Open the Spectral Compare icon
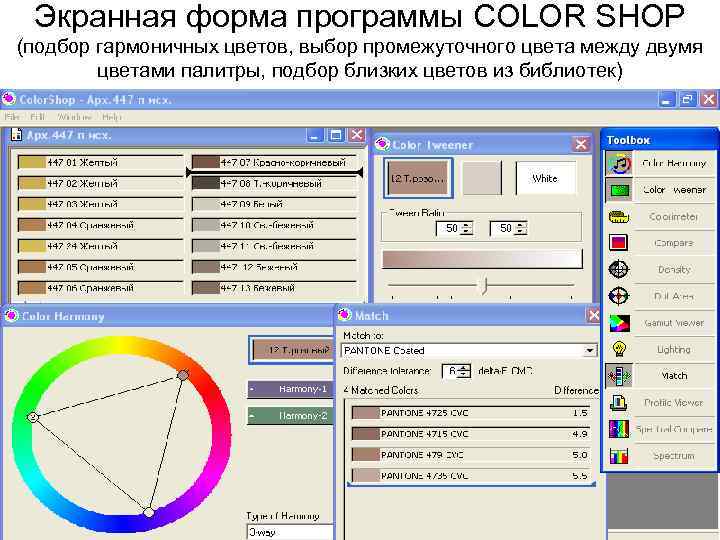Image resolution: width=720 pixels, height=540 pixels. [x=619, y=429]
